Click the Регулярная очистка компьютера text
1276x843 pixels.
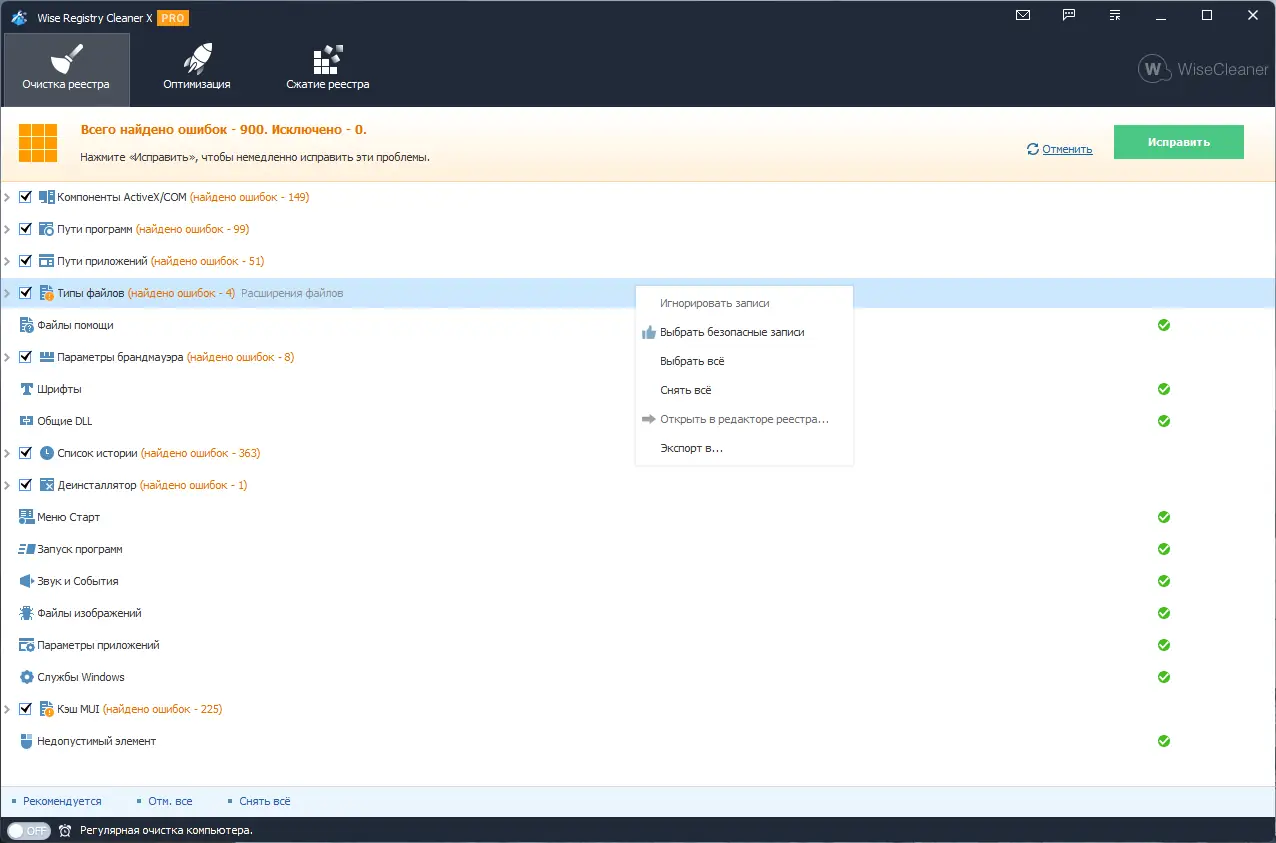(x=166, y=830)
